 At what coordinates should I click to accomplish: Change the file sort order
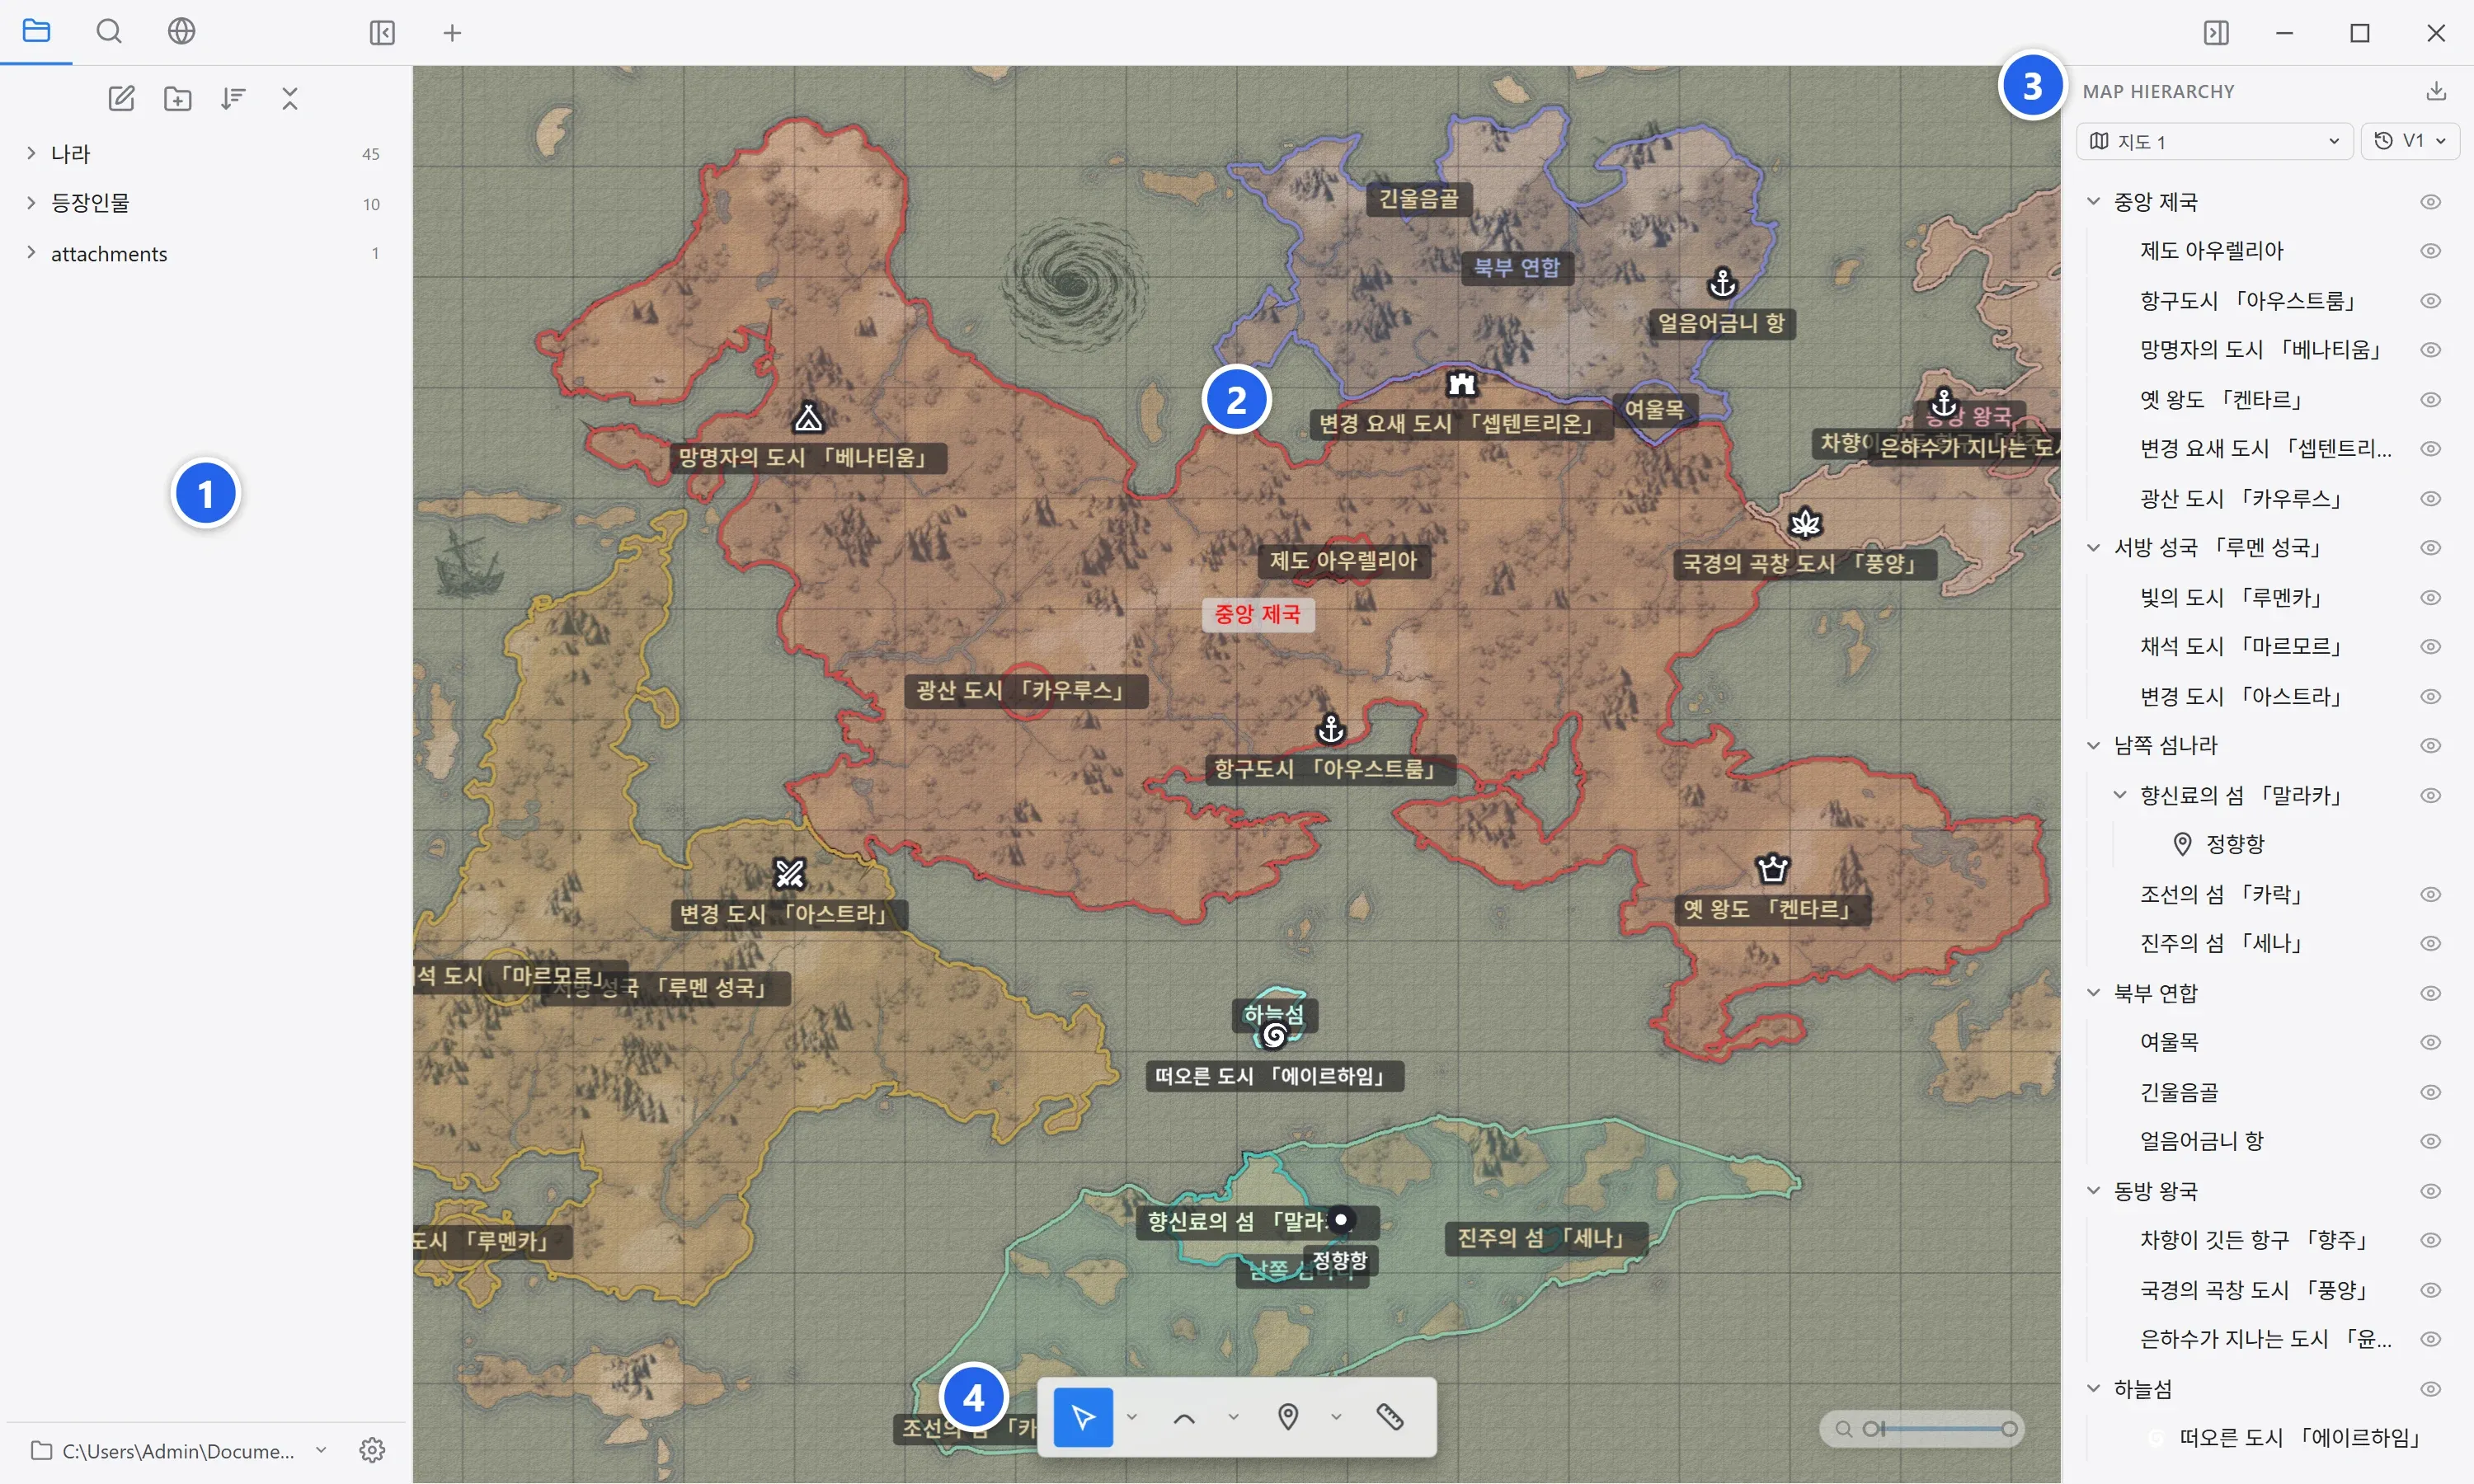233,98
